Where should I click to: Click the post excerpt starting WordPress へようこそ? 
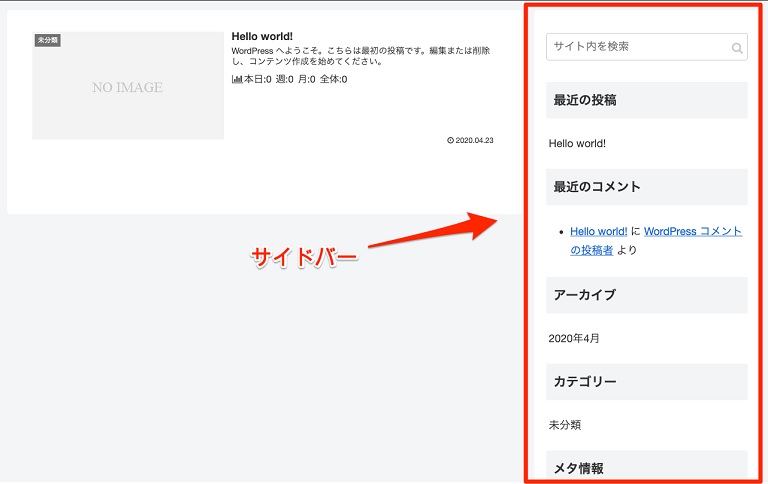point(360,56)
